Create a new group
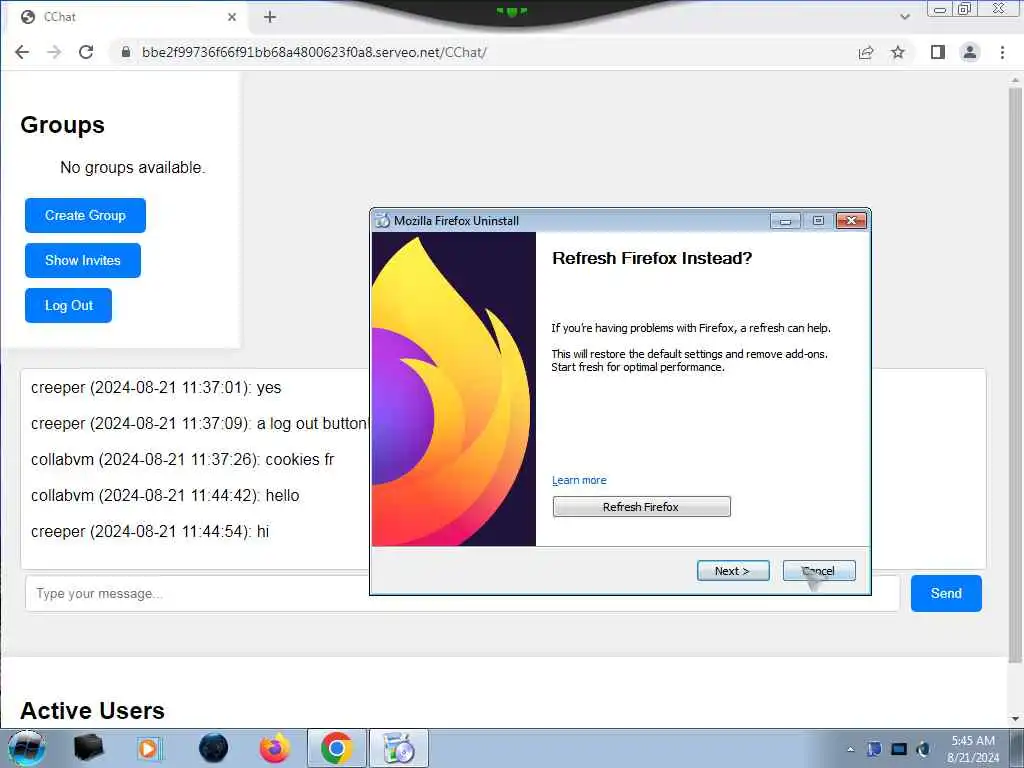The height and width of the screenshot is (768, 1024). pyautogui.click(x=85, y=216)
